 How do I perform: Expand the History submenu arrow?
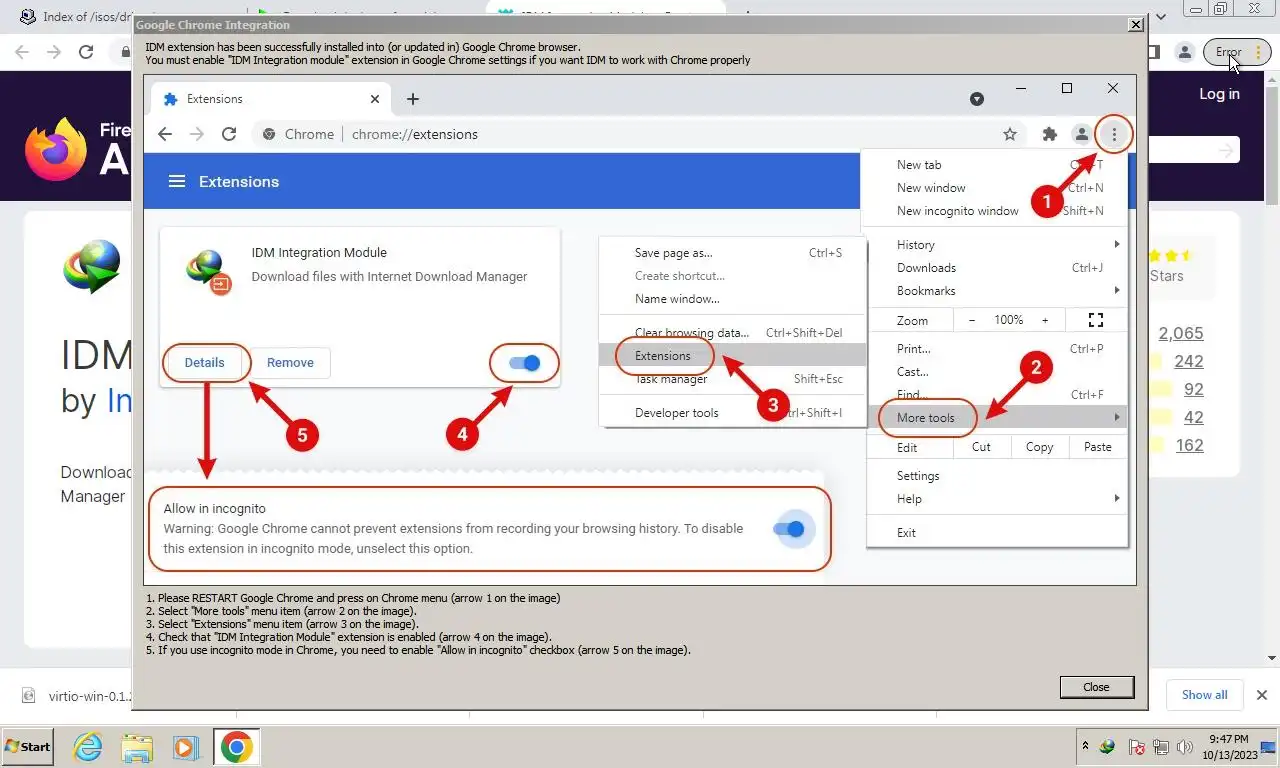(x=1117, y=244)
